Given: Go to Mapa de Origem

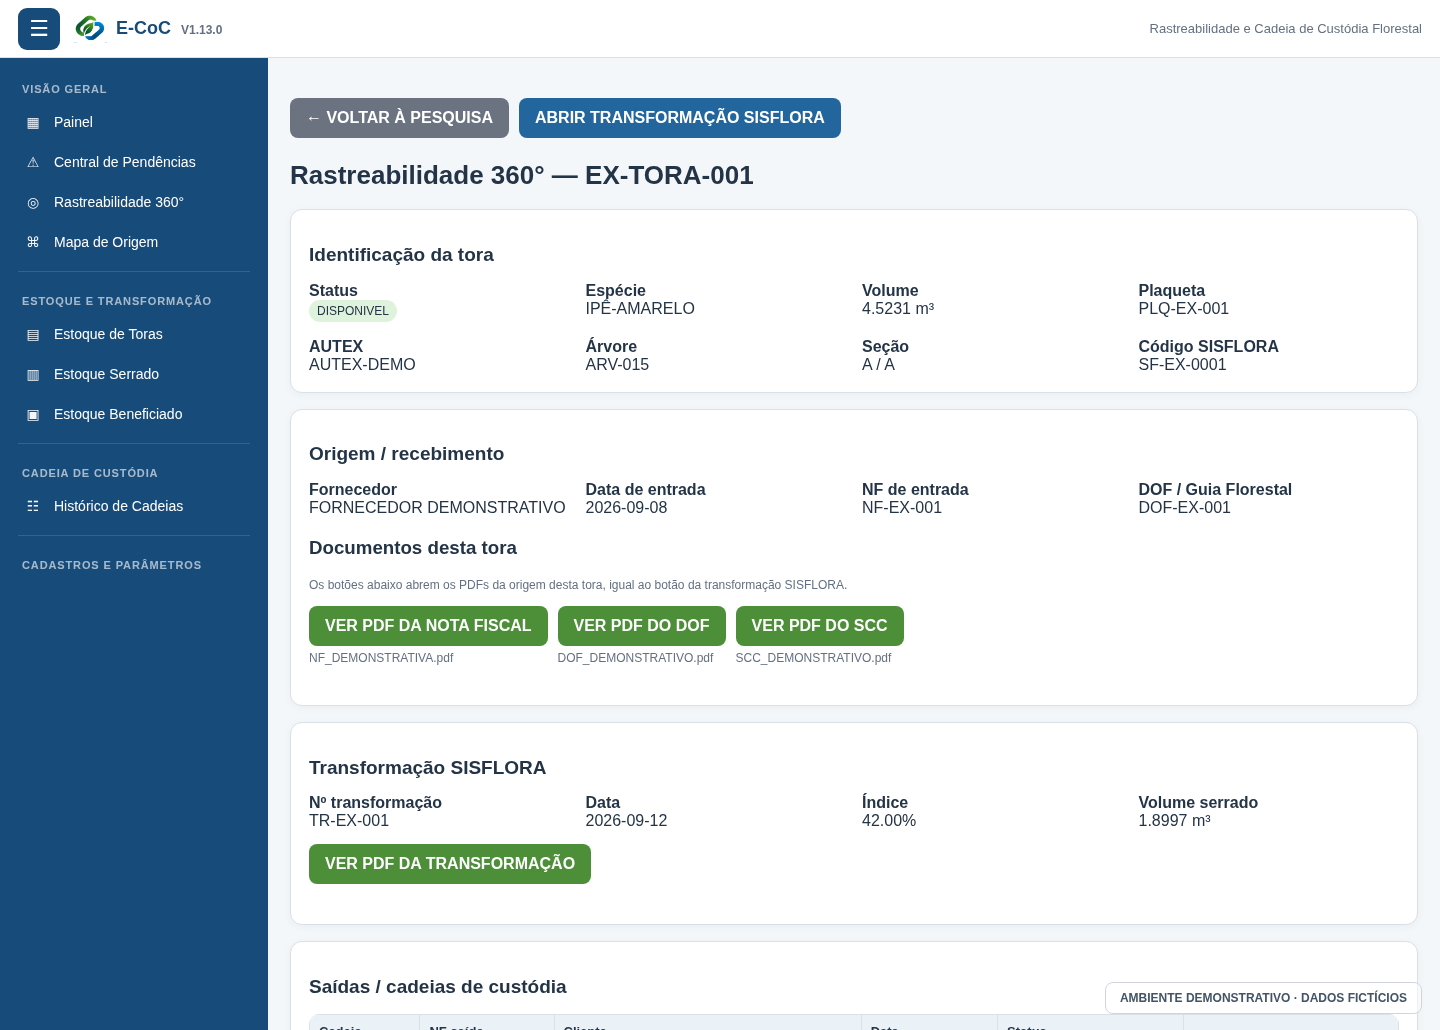Looking at the screenshot, I should 134,242.
